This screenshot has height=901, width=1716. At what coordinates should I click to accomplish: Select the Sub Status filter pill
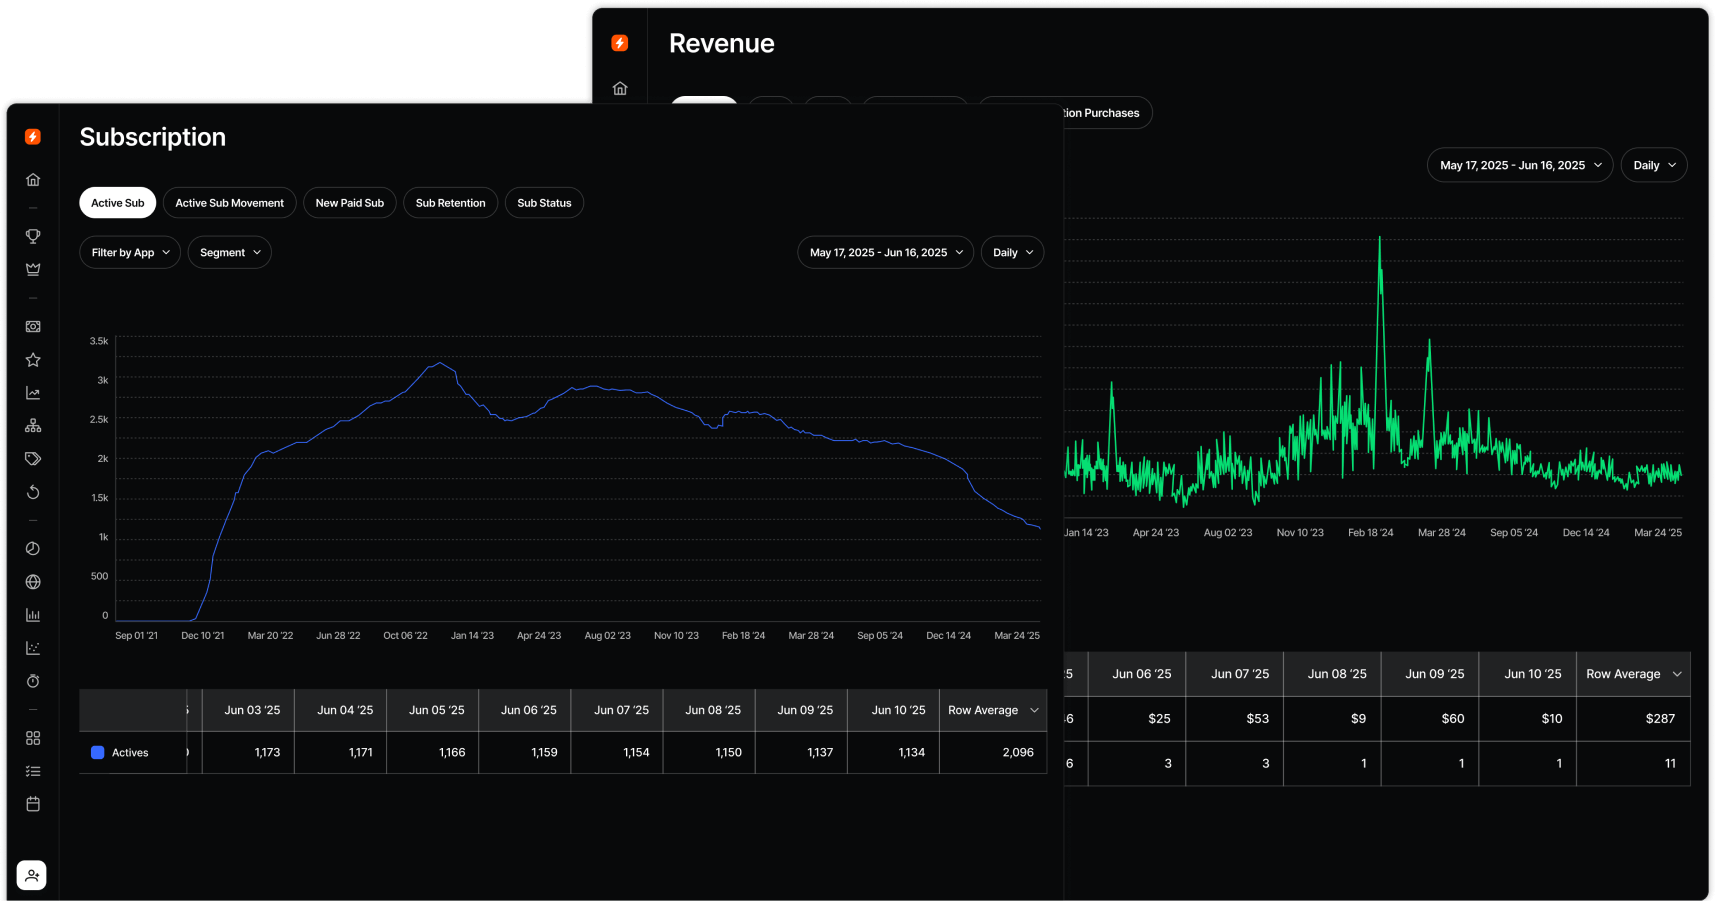[544, 202]
